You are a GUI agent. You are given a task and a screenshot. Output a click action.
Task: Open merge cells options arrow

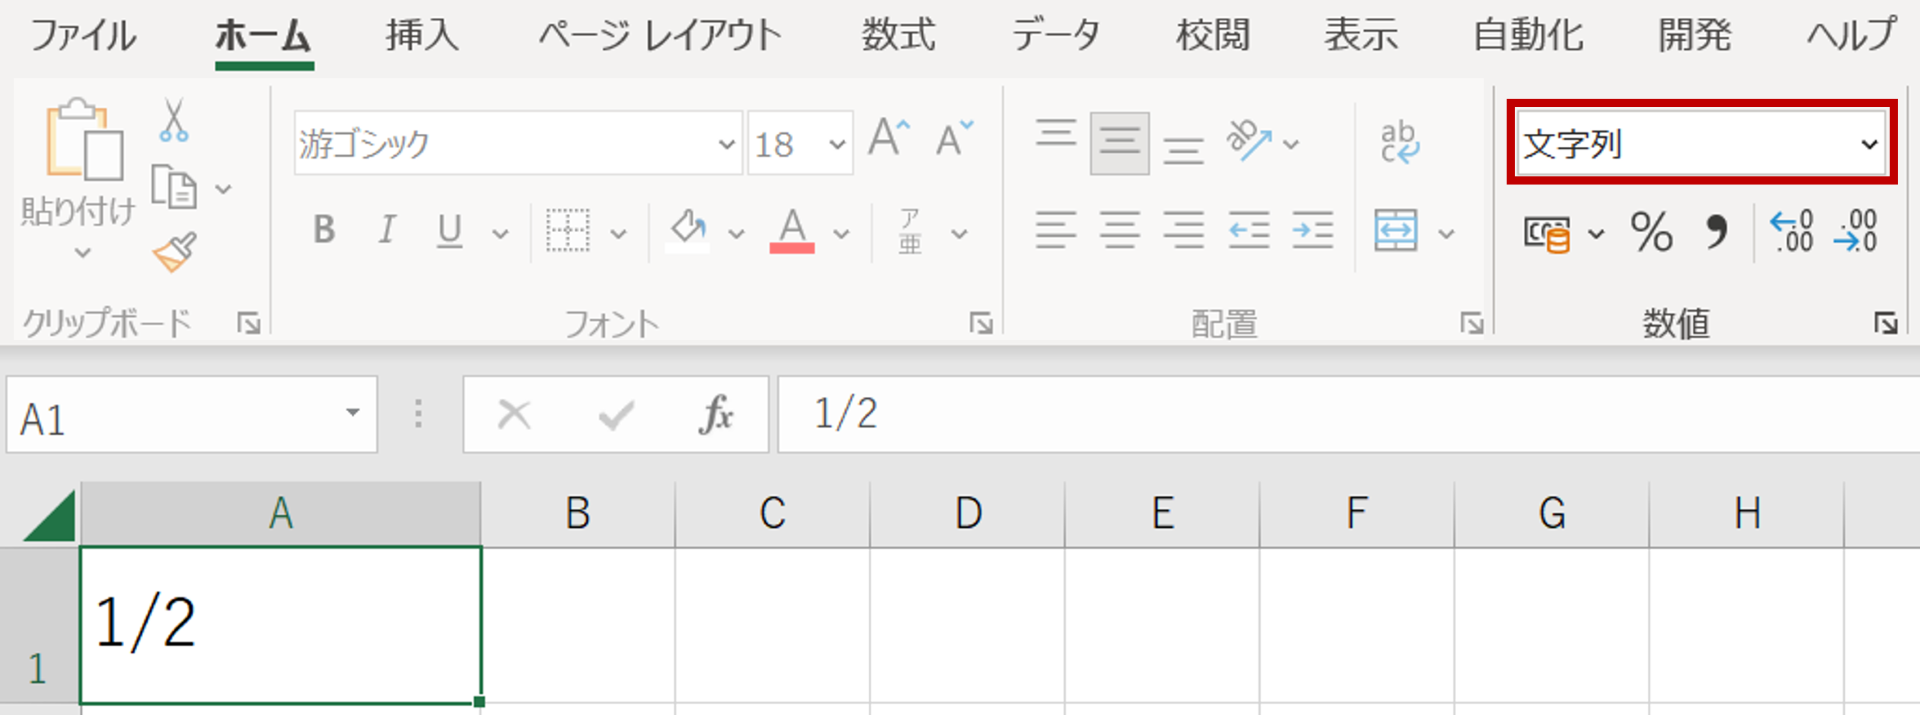click(1446, 235)
